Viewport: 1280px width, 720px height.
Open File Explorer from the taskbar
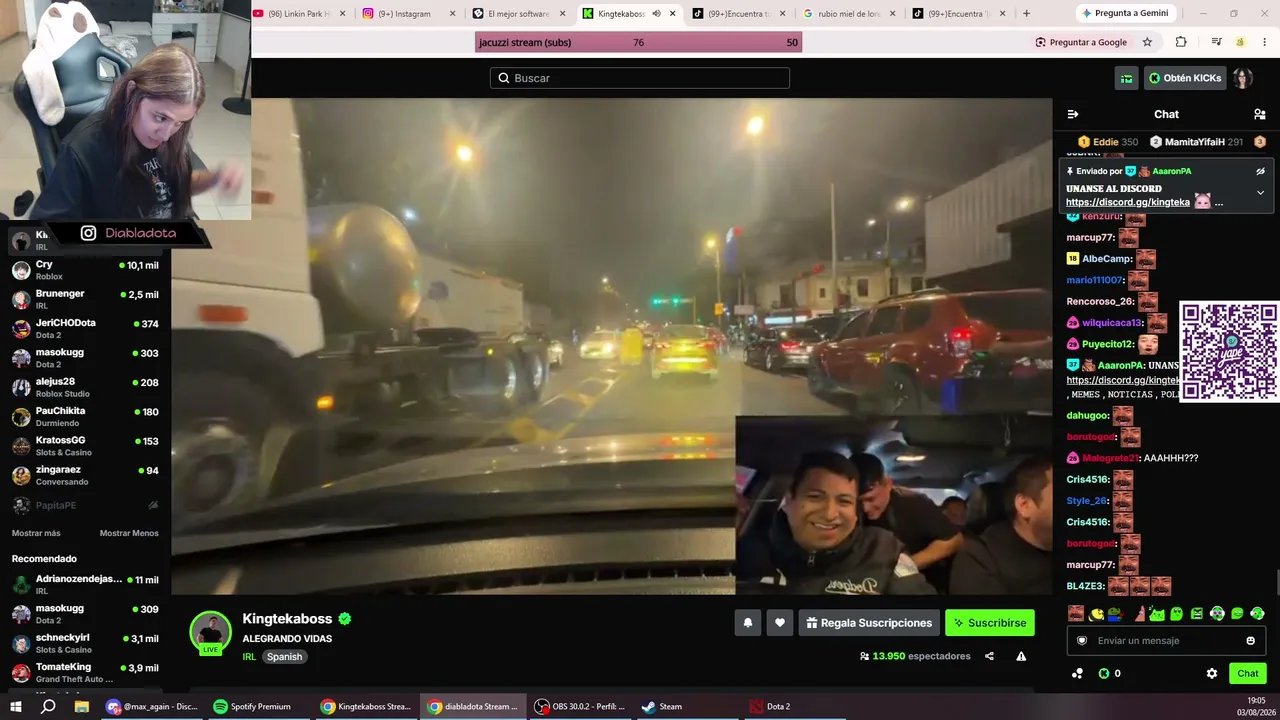tap(82, 706)
